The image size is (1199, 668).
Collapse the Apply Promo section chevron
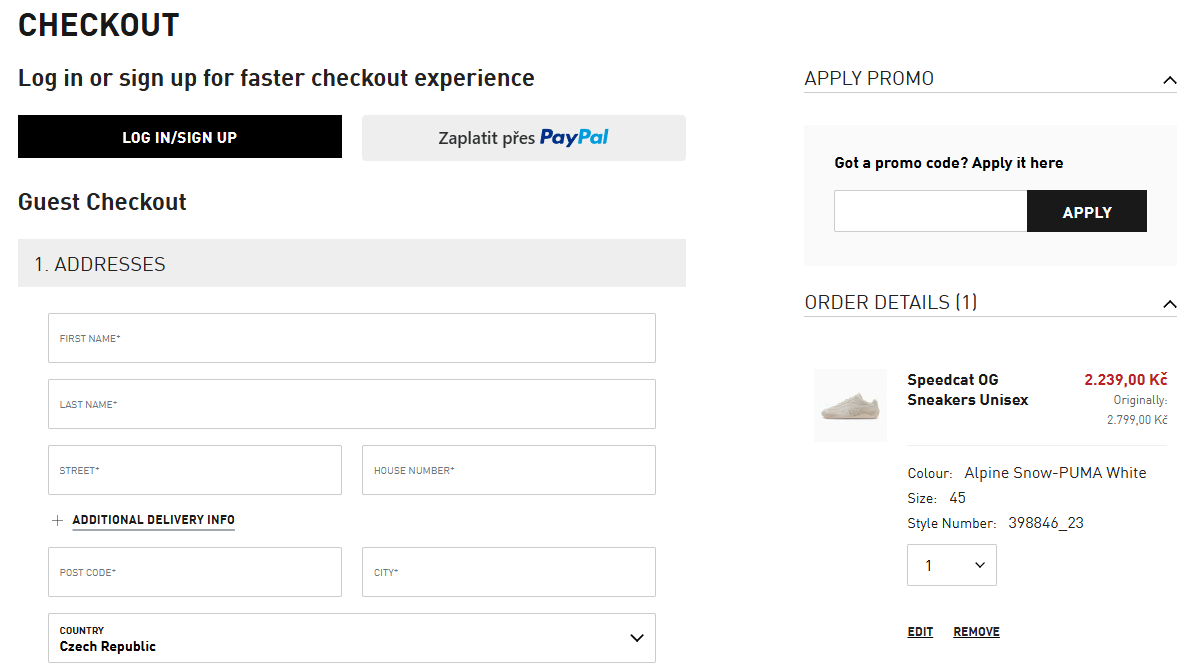[1169, 80]
